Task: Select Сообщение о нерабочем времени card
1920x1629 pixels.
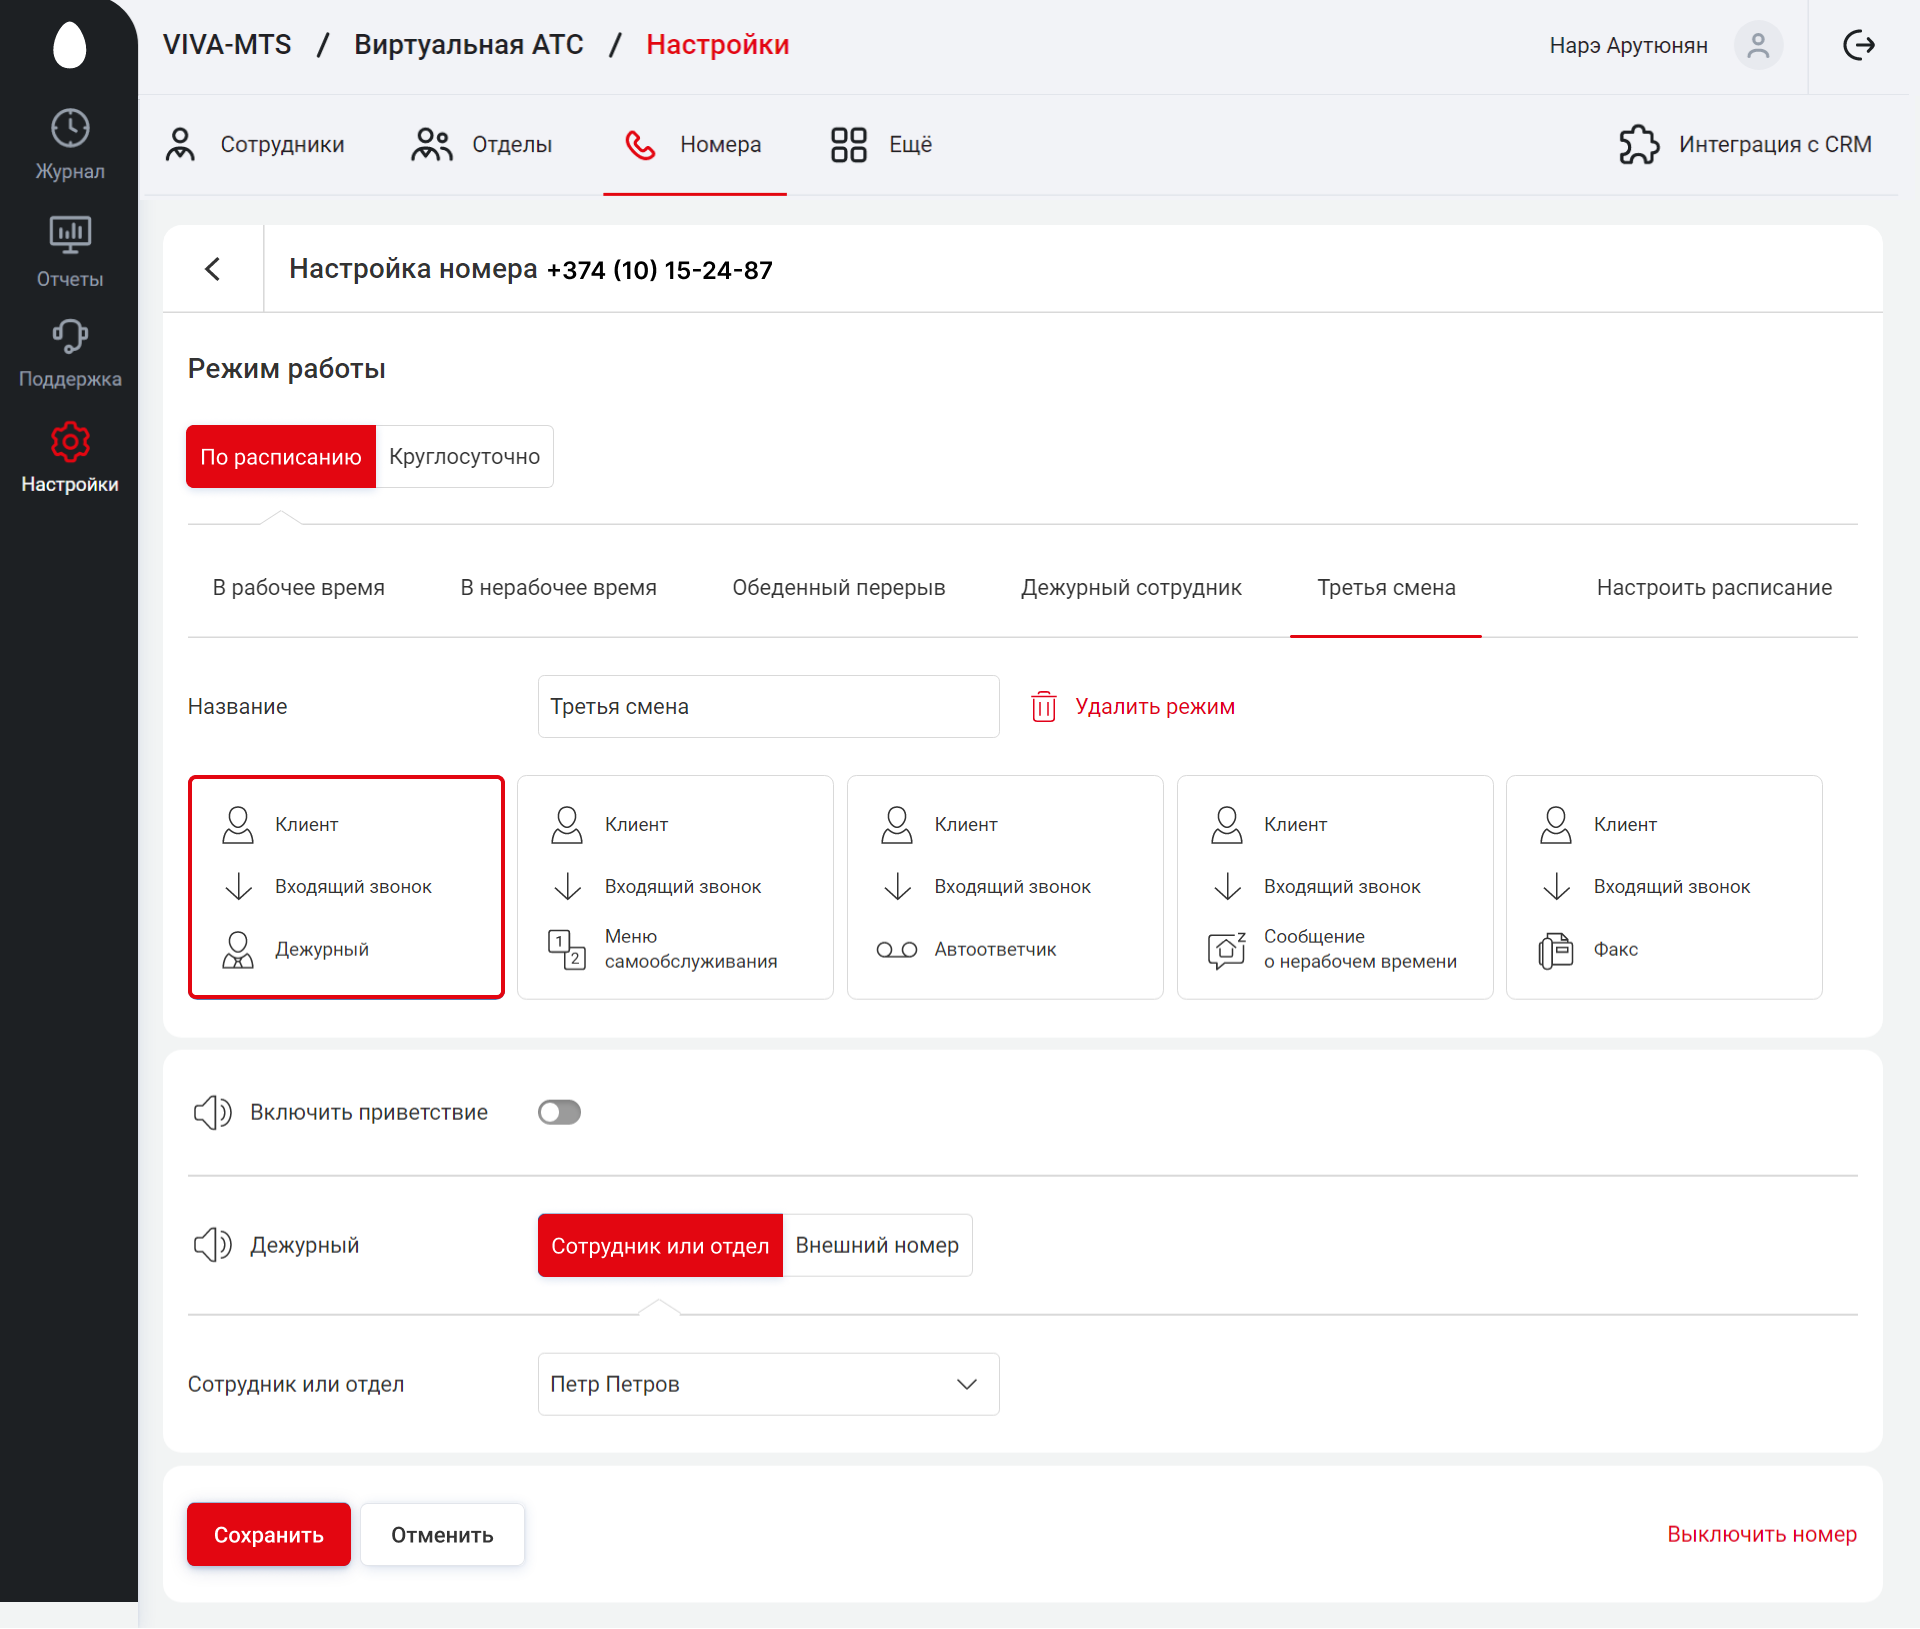Action: (x=1335, y=887)
